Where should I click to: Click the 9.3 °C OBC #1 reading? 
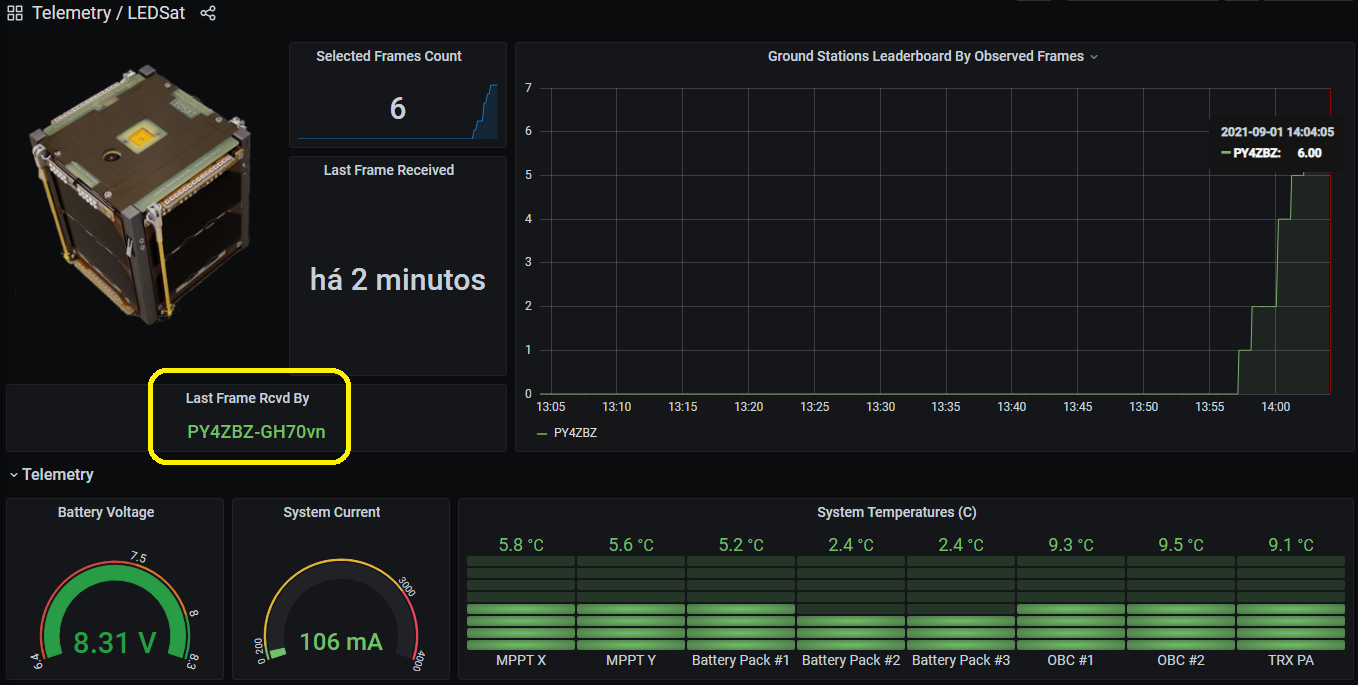[1071, 545]
